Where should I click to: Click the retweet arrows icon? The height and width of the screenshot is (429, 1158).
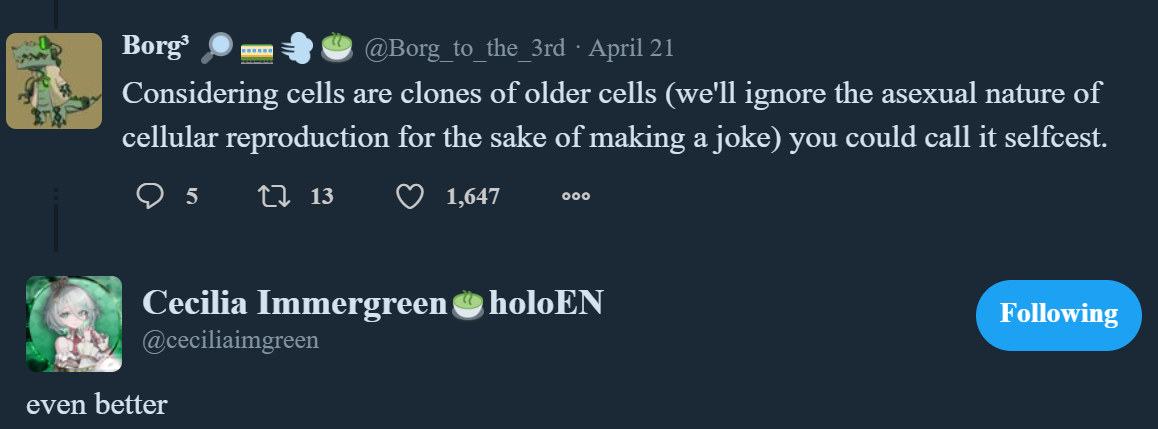274,196
